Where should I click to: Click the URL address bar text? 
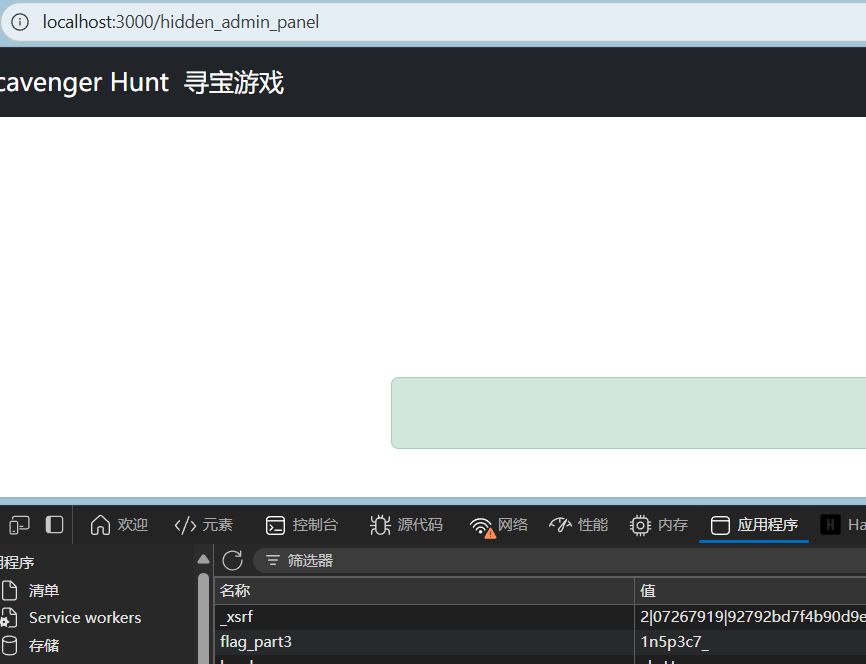pos(181,22)
